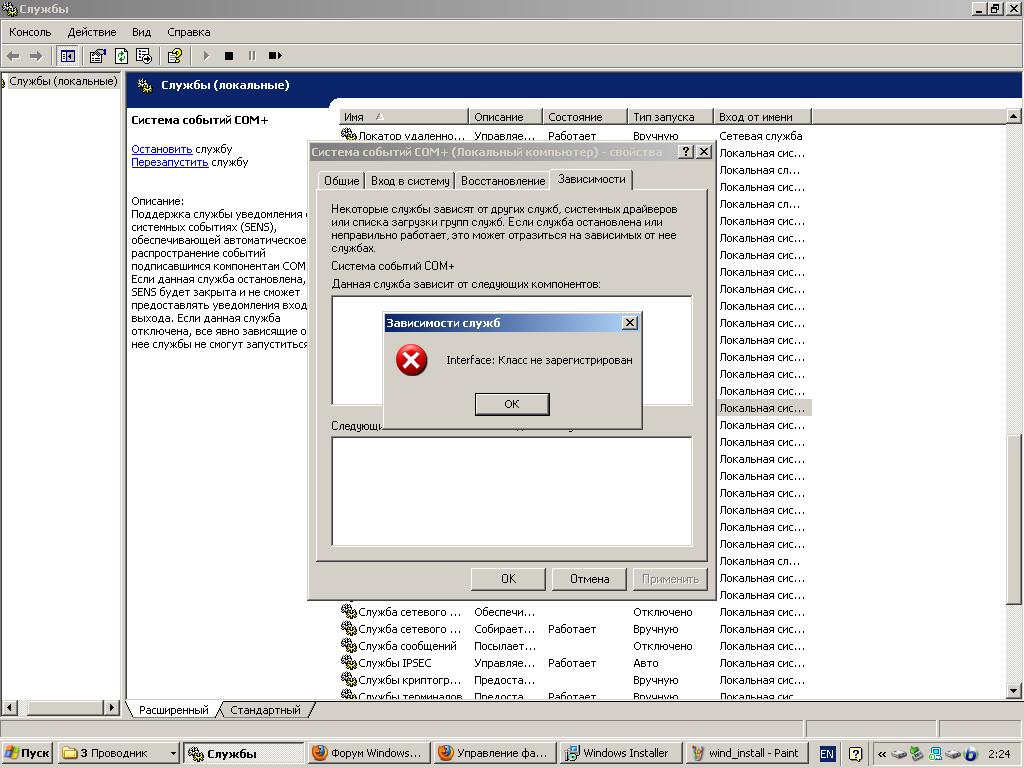The image size is (1024, 768).
Task: Click the context help question-mark button in properties dialog
Action: coord(685,152)
